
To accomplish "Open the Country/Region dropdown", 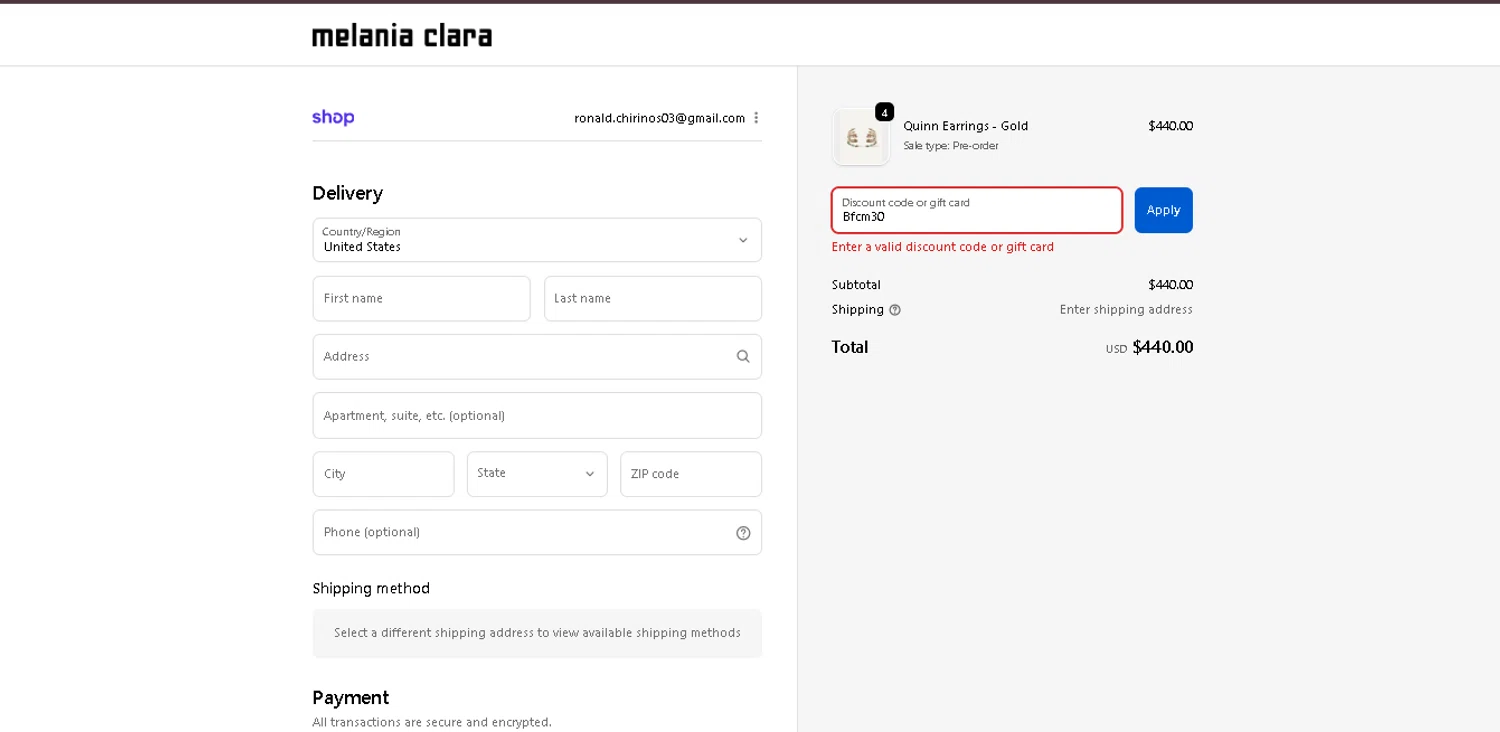I will pos(537,240).
